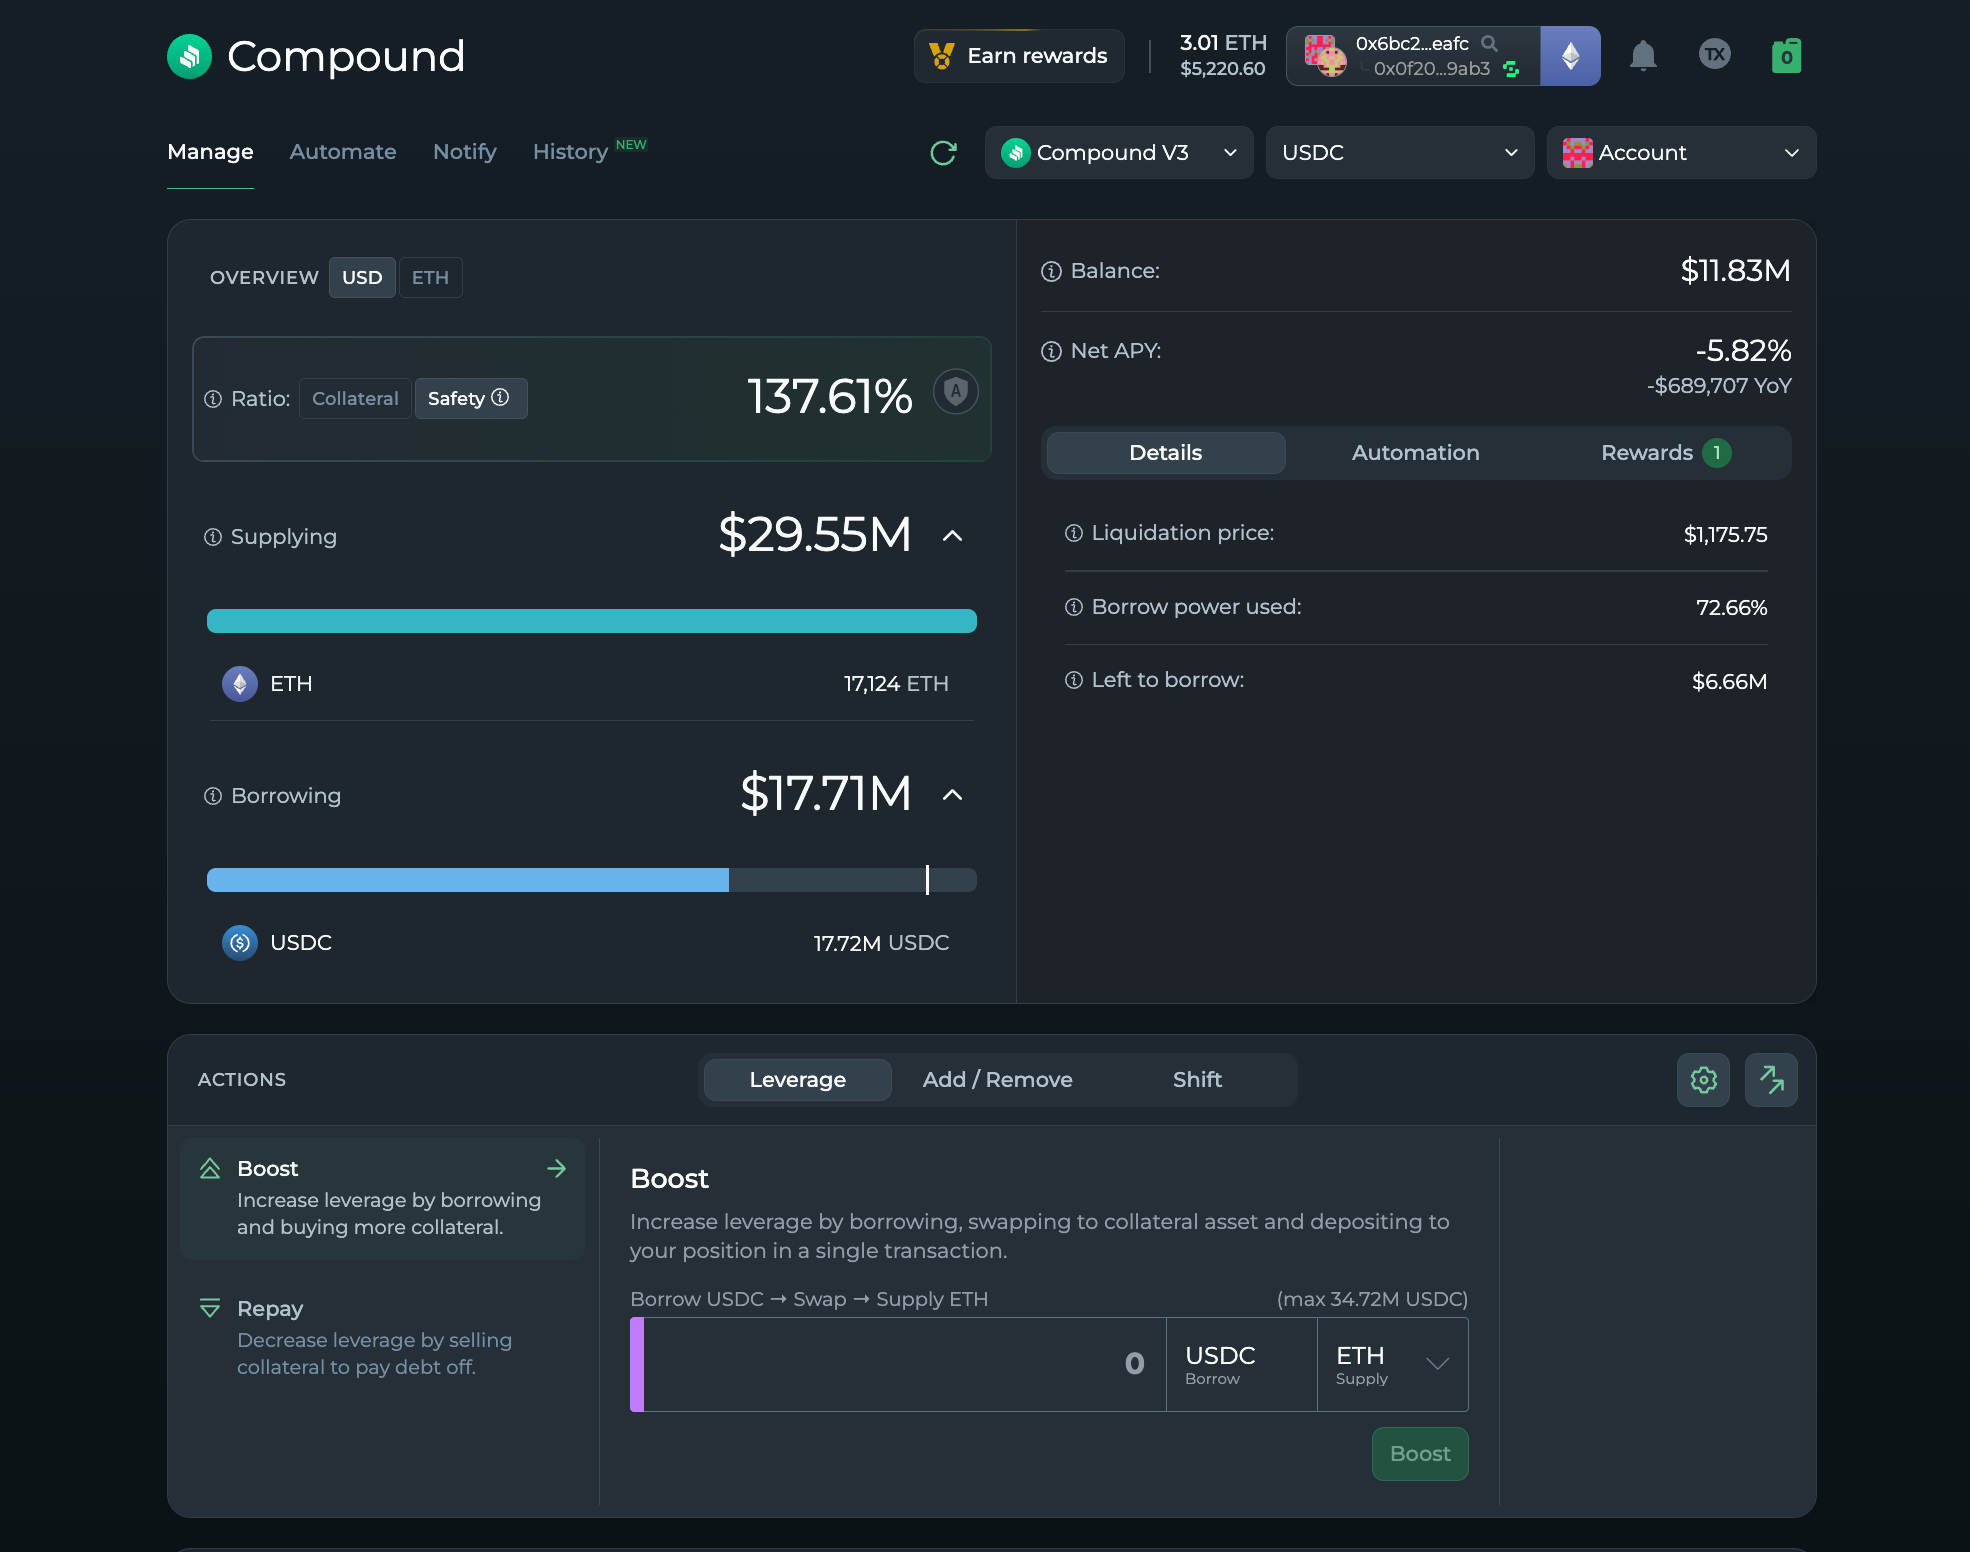This screenshot has width=1970, height=1552.
Task: Choose the Repay action in the sidebar
Action: click(x=382, y=1337)
